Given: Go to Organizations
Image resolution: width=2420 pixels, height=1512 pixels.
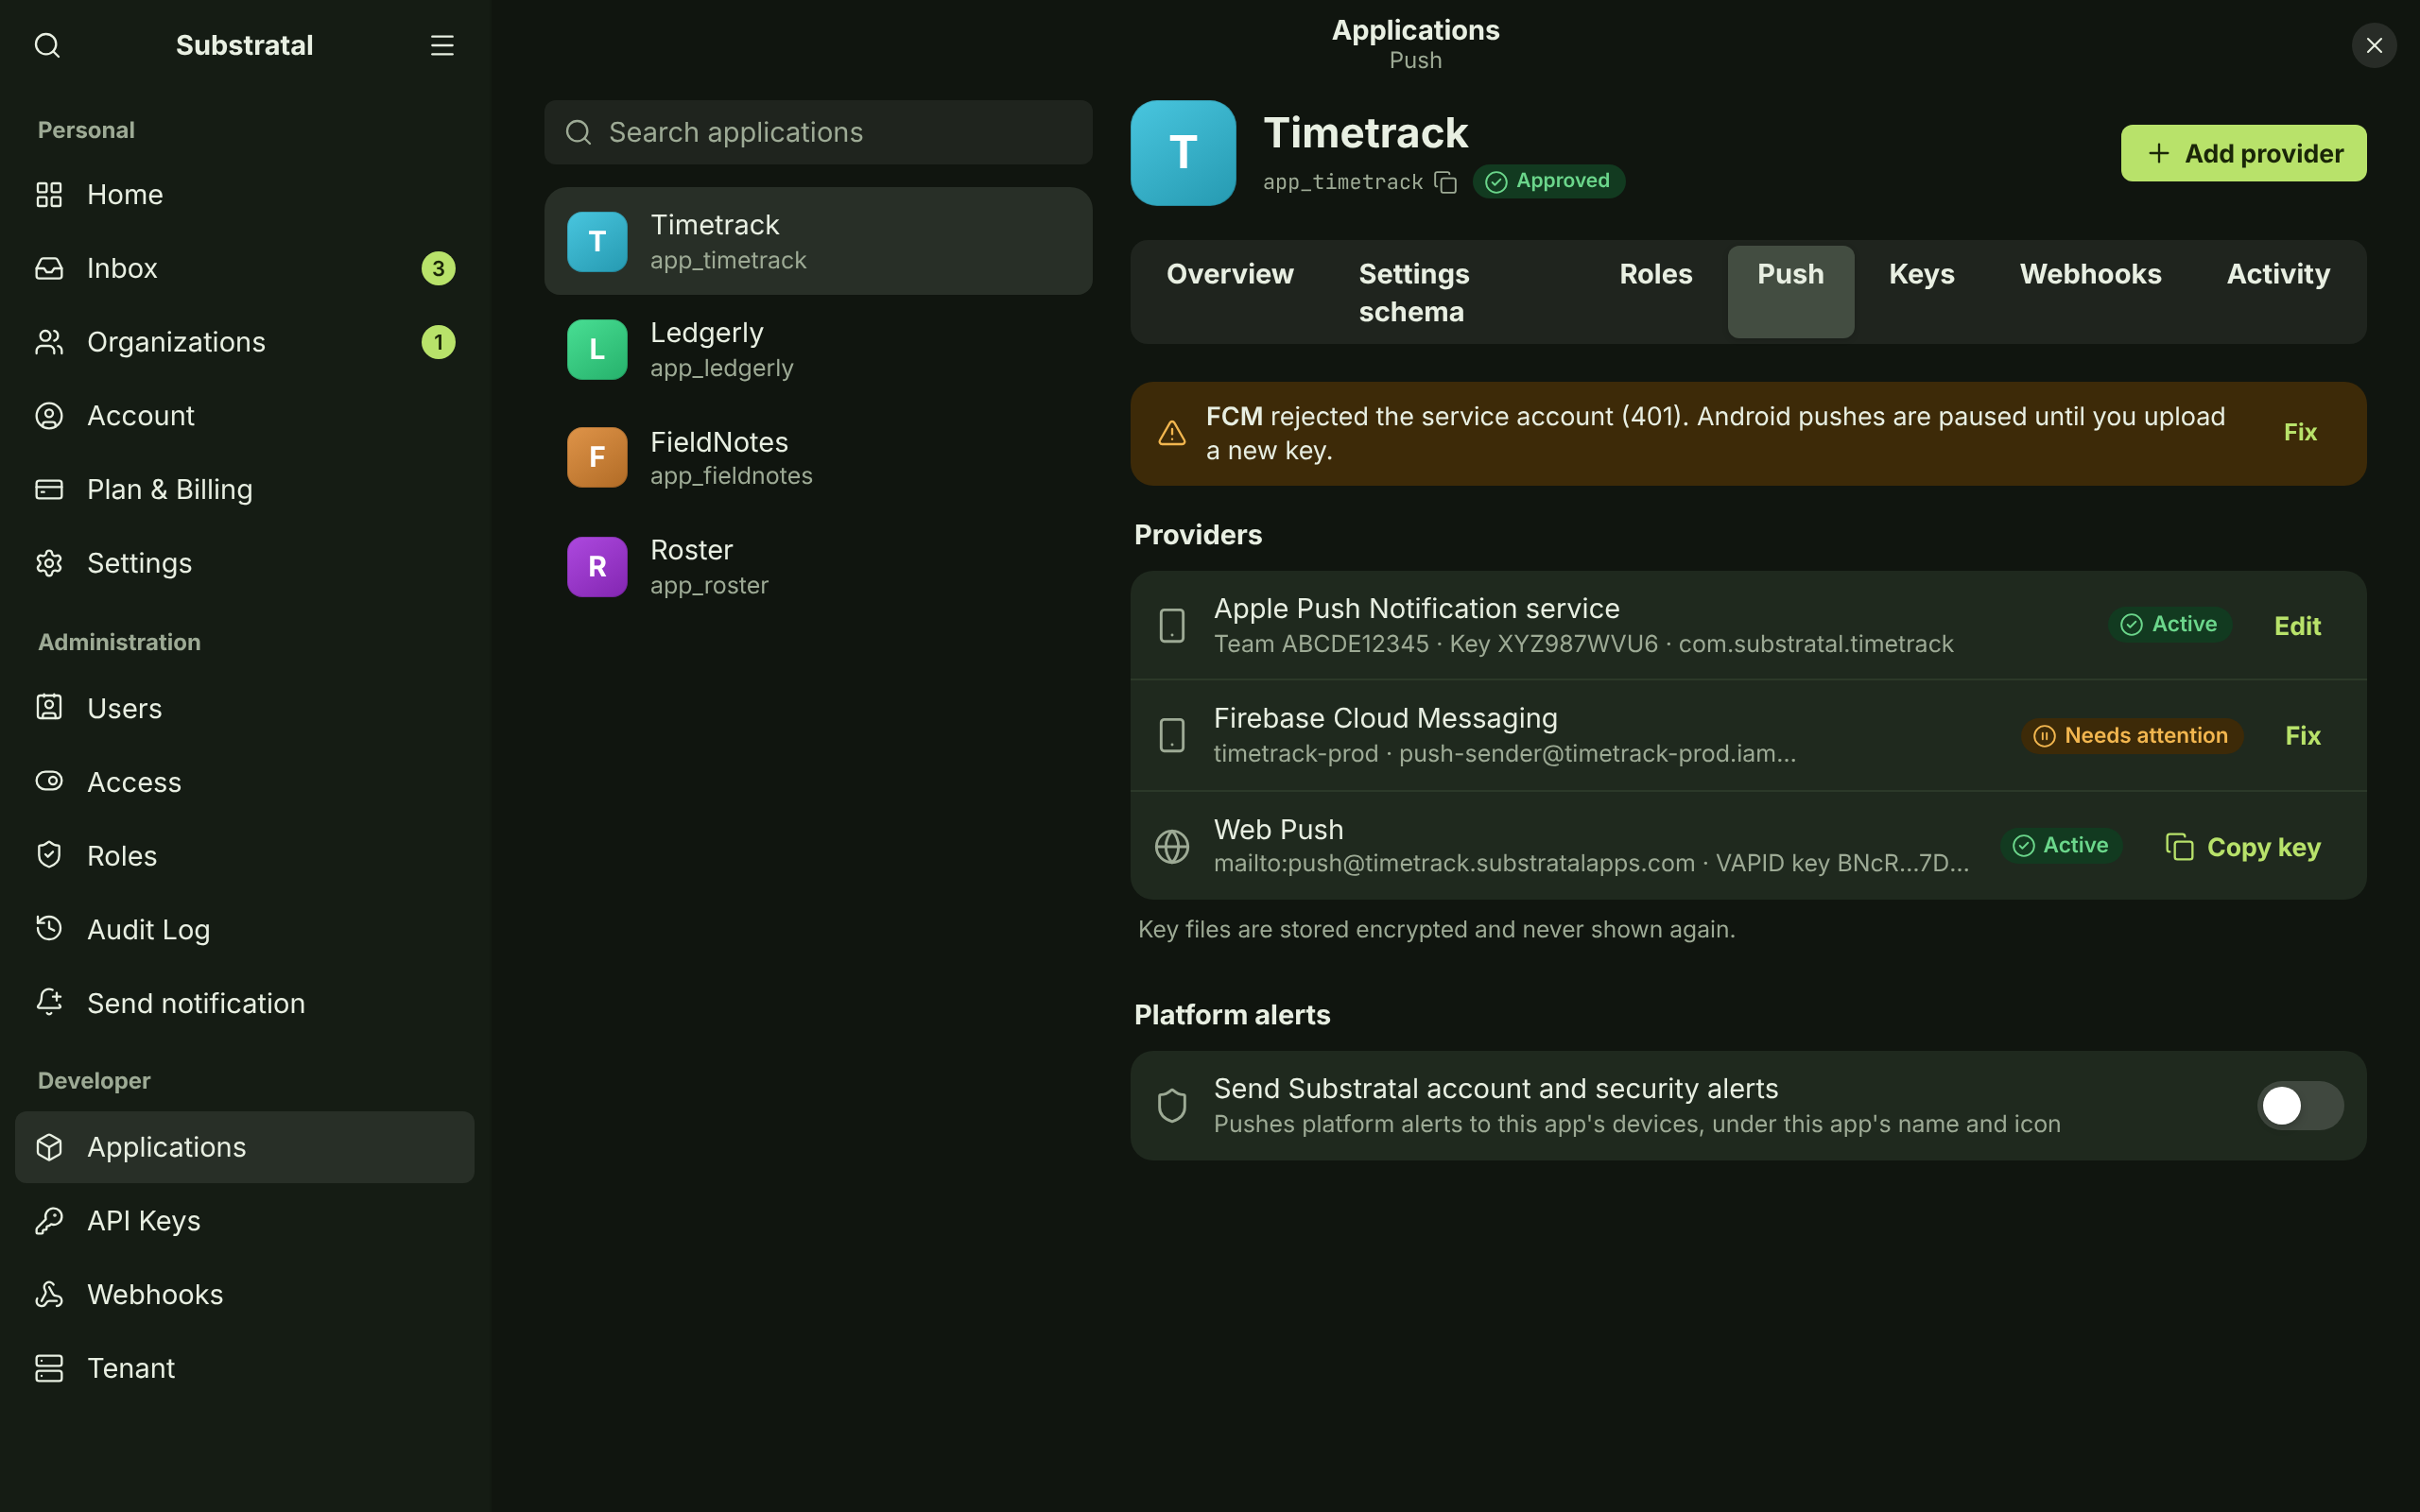Looking at the screenshot, I should [x=245, y=342].
